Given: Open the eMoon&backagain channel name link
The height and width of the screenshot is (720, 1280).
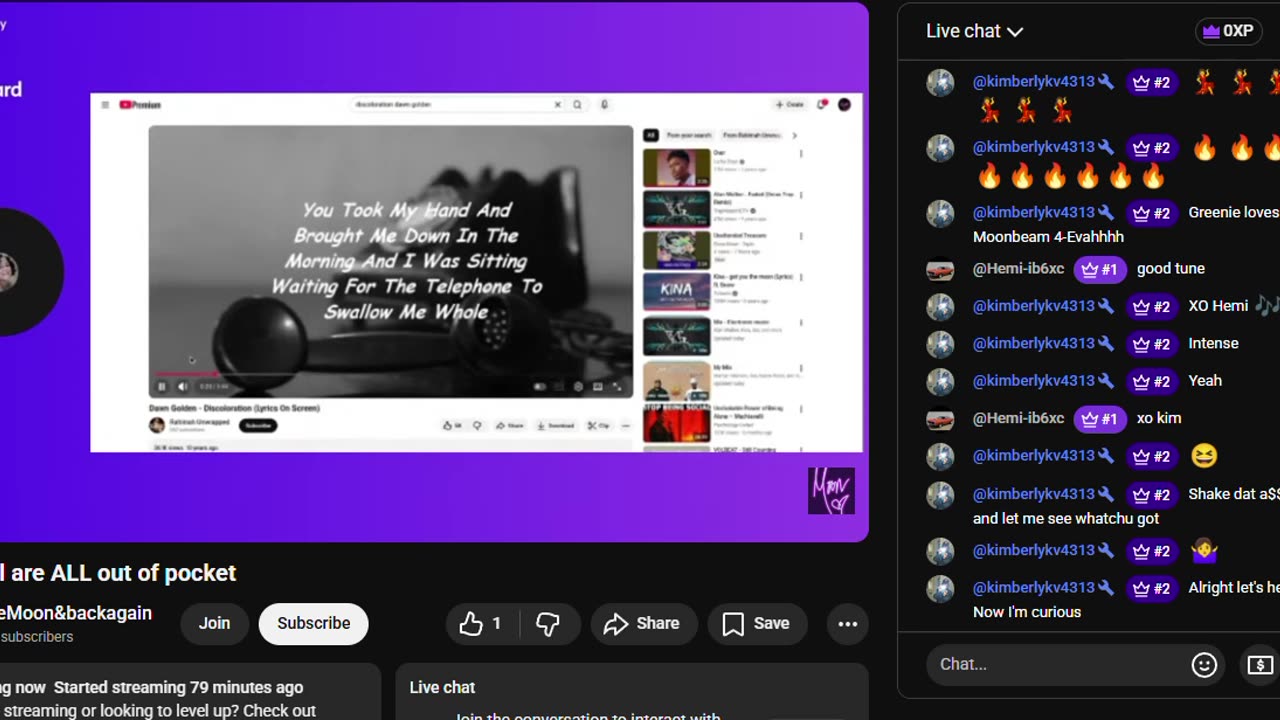Looking at the screenshot, I should (x=76, y=613).
